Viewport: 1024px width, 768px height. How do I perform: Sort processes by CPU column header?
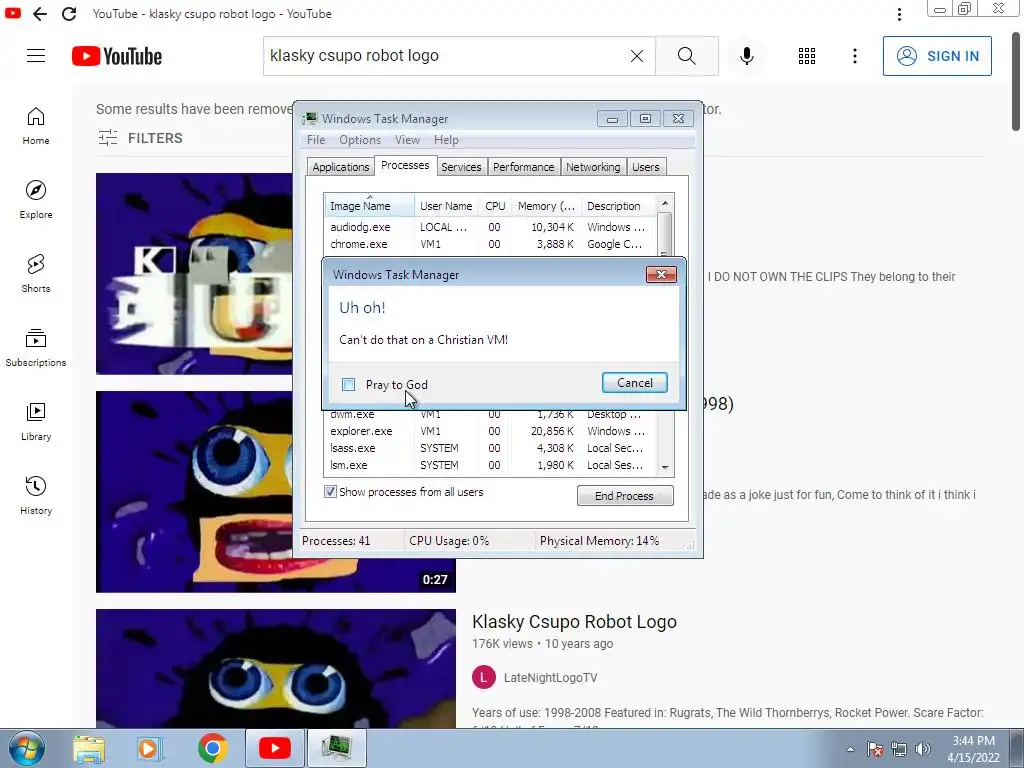coord(495,206)
